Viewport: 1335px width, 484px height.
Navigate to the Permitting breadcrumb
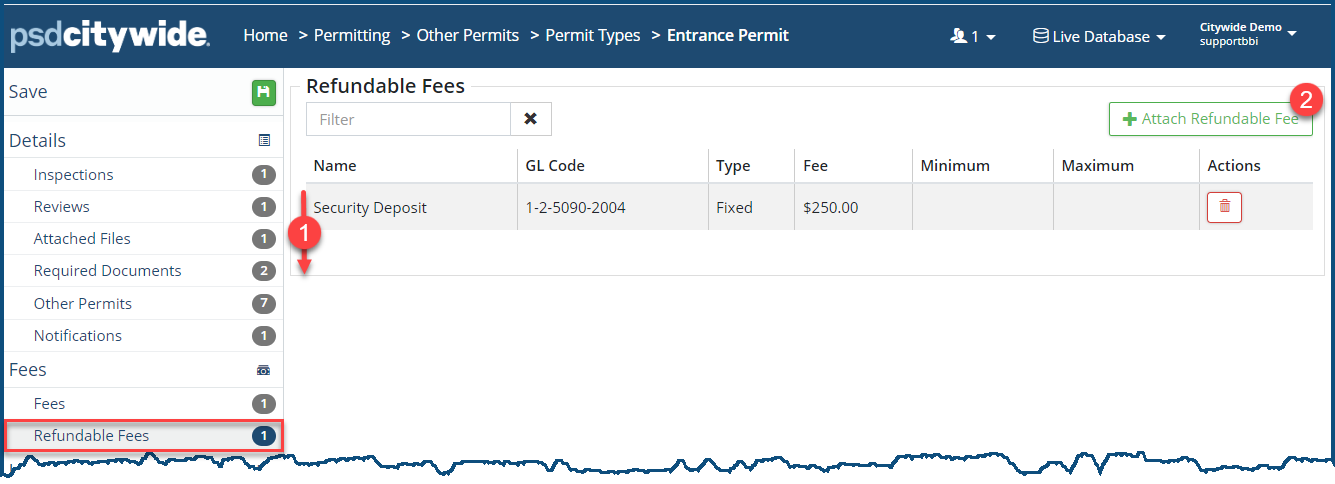pyautogui.click(x=352, y=35)
